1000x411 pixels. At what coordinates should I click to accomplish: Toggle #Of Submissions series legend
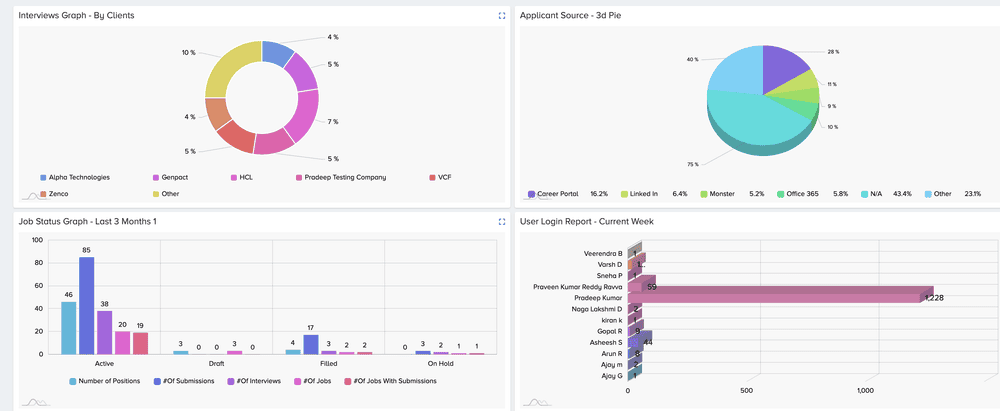(x=182, y=381)
